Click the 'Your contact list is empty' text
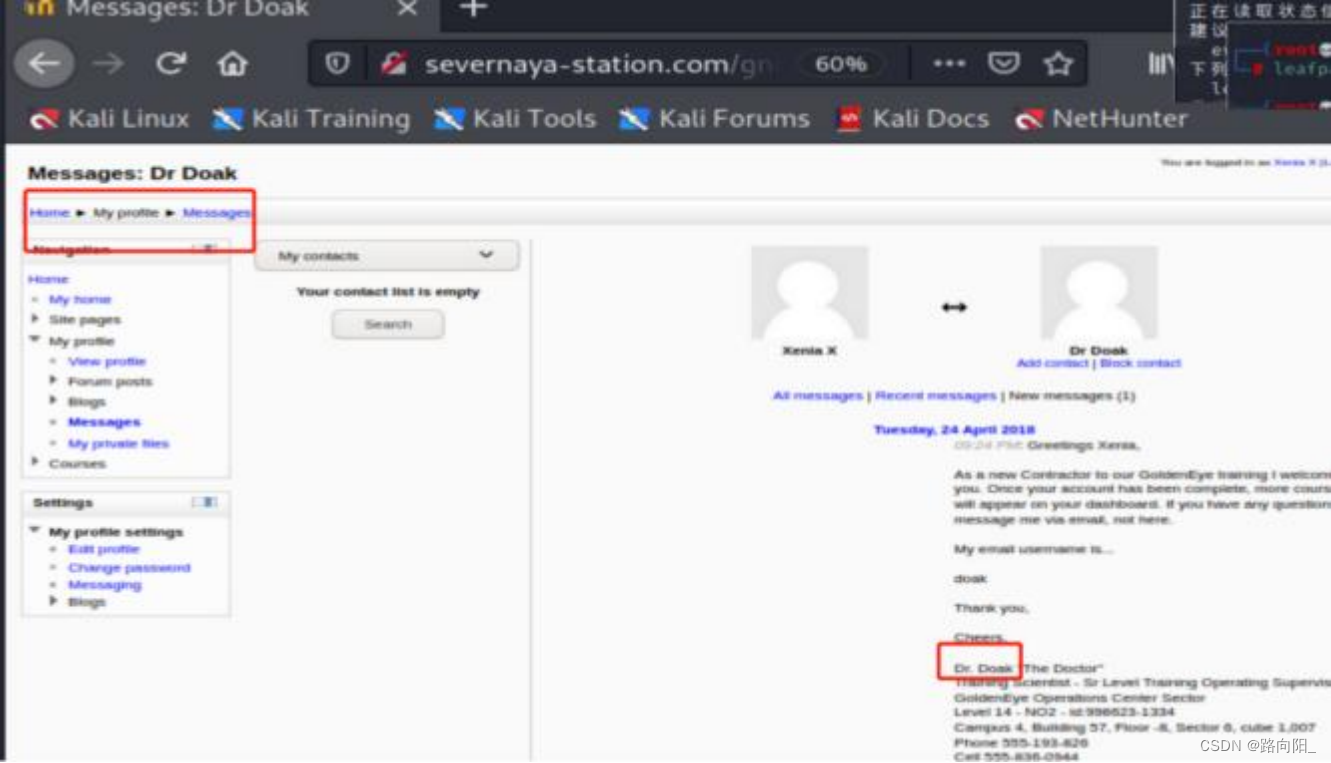The width and height of the screenshot is (1331, 763). (388, 292)
